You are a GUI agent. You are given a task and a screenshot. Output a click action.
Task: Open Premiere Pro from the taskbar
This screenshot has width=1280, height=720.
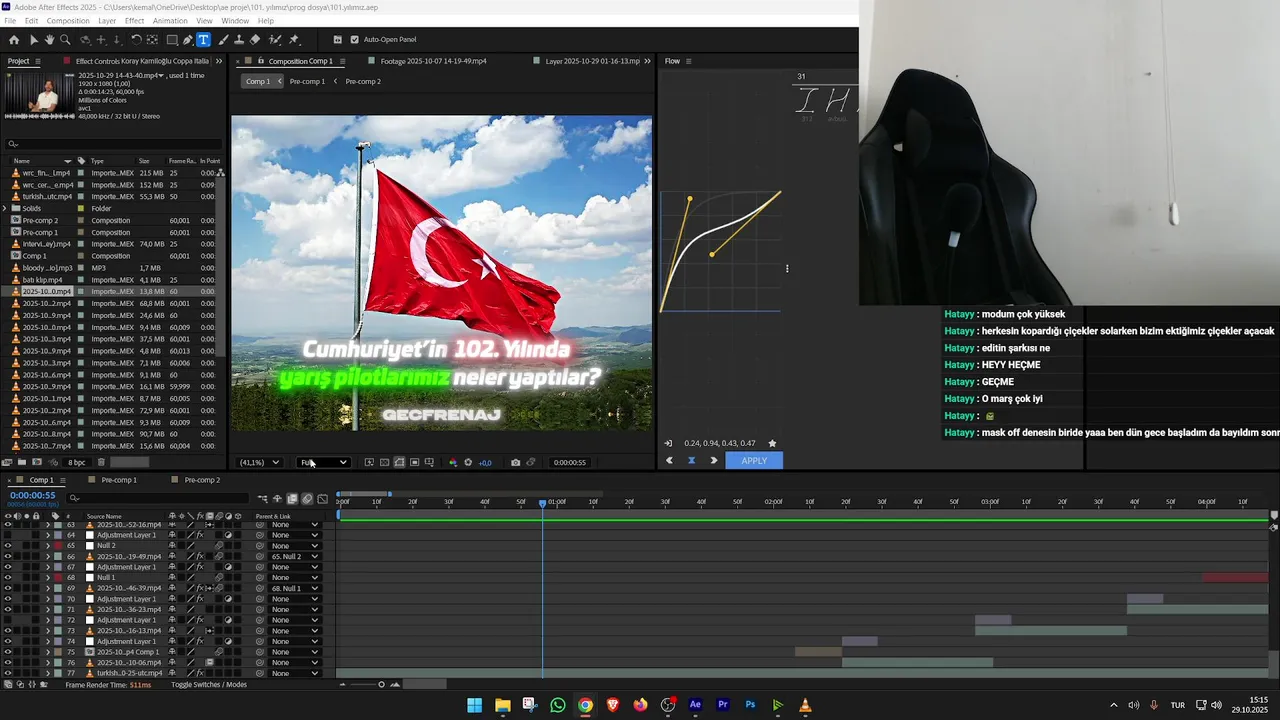pos(723,705)
